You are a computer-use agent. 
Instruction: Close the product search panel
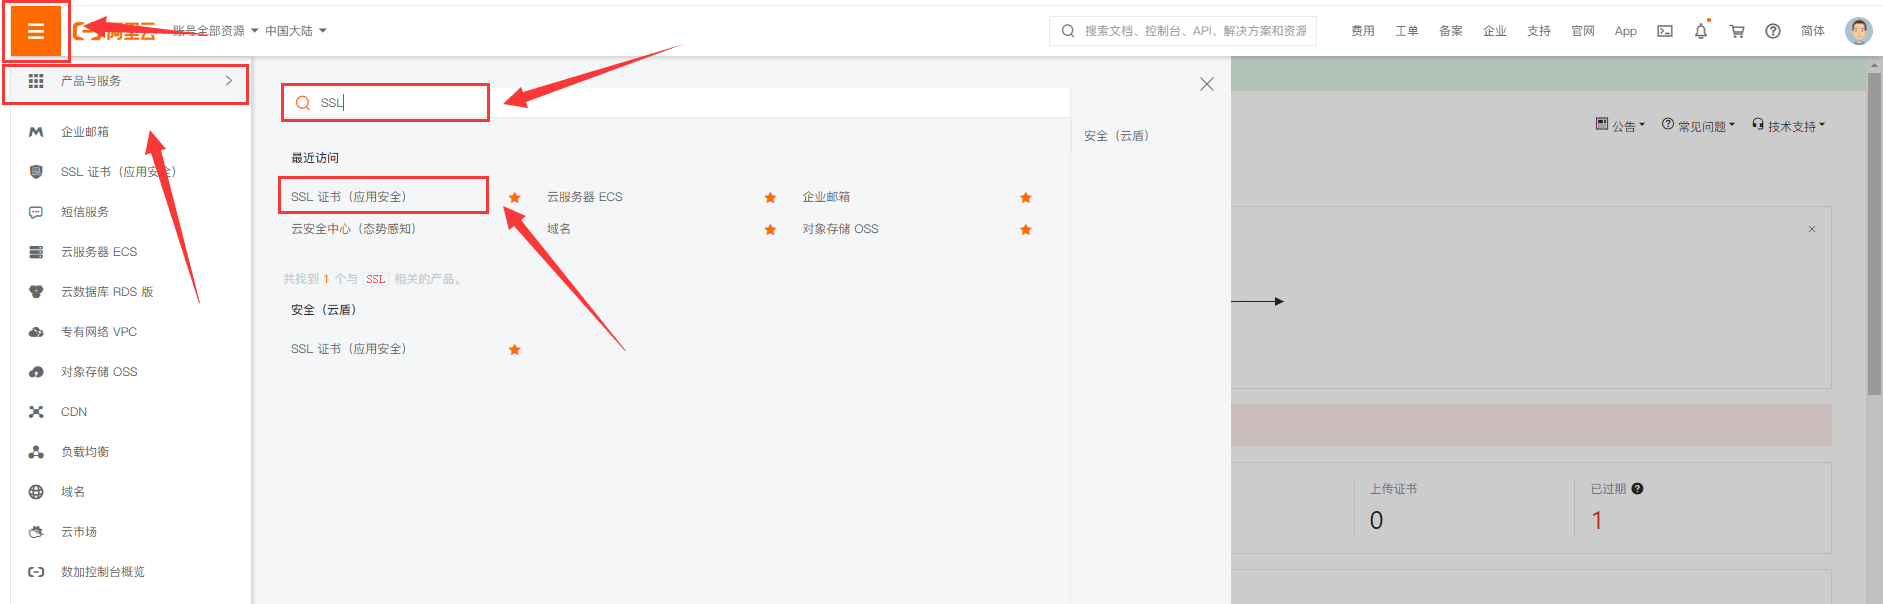[x=1207, y=84]
